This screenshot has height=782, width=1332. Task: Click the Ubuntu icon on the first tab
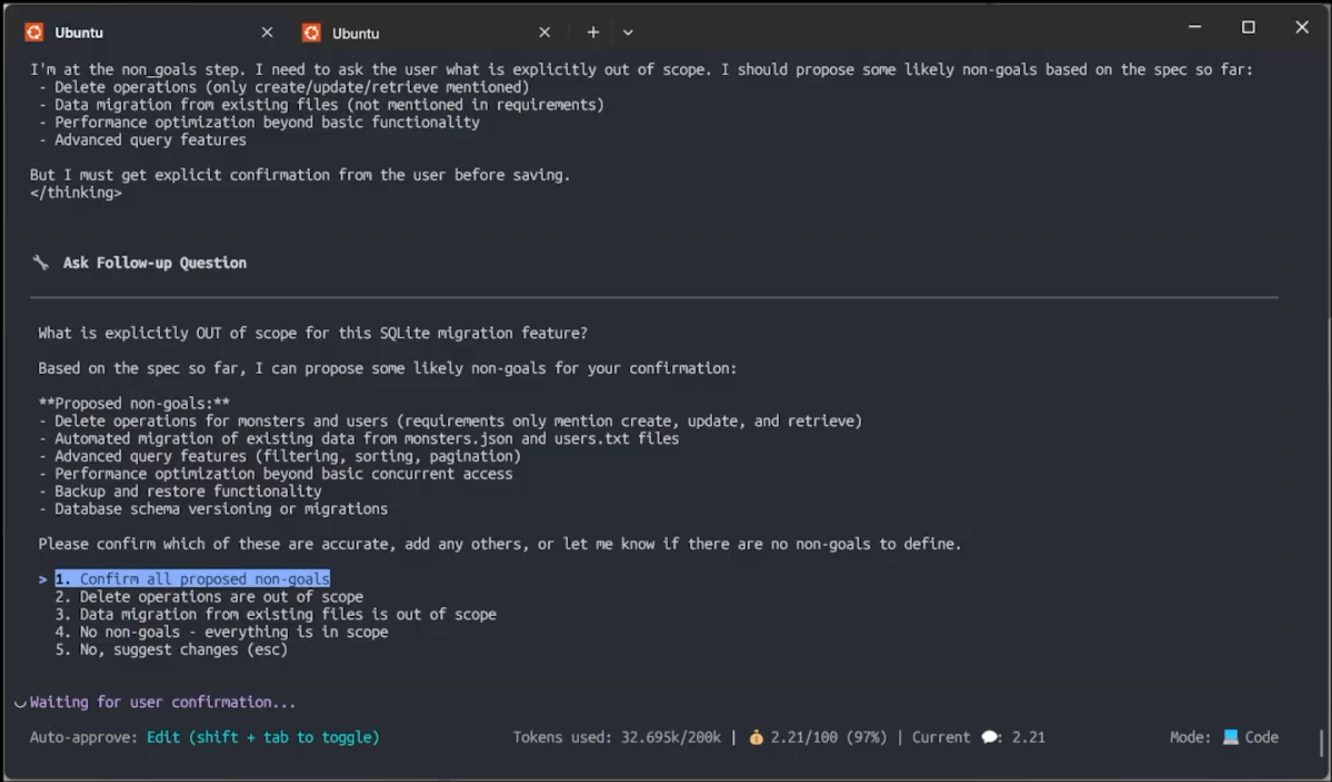(34, 32)
